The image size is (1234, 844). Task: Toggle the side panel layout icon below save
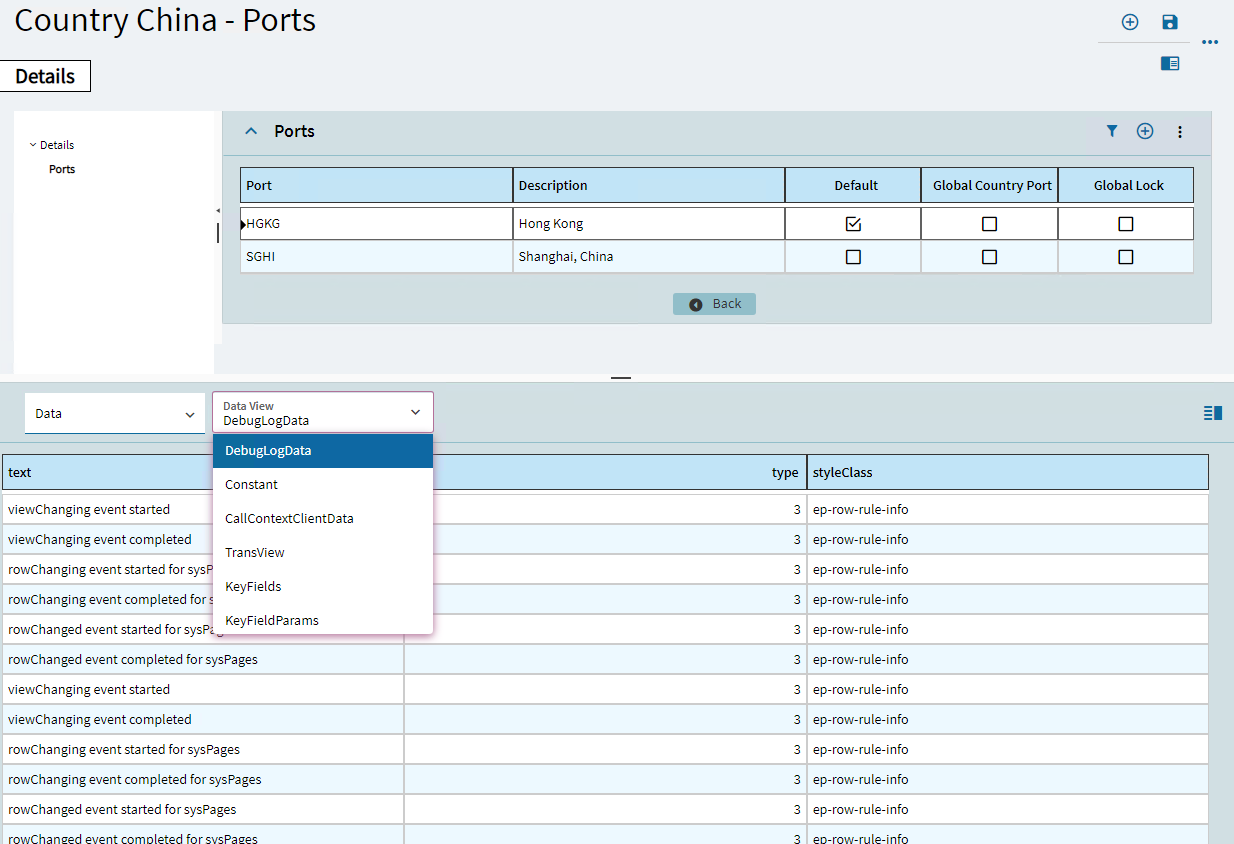pos(1170,63)
